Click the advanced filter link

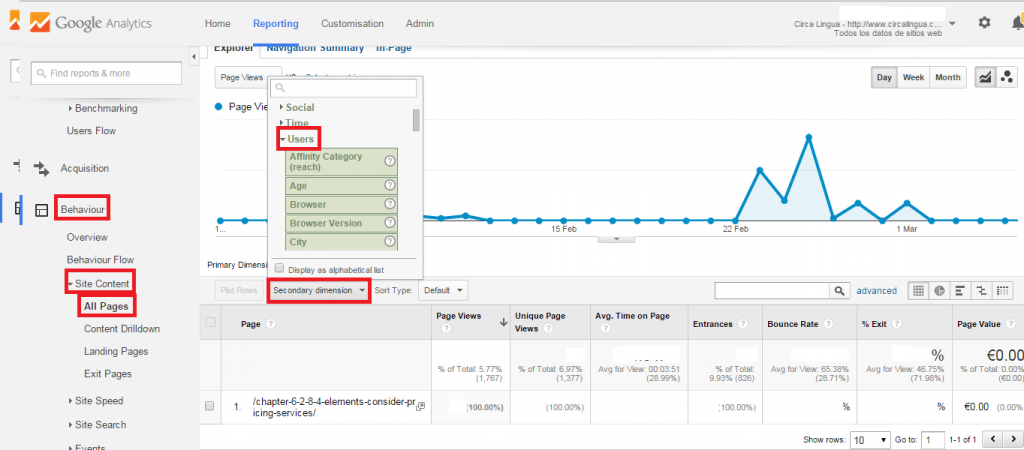pos(876,291)
